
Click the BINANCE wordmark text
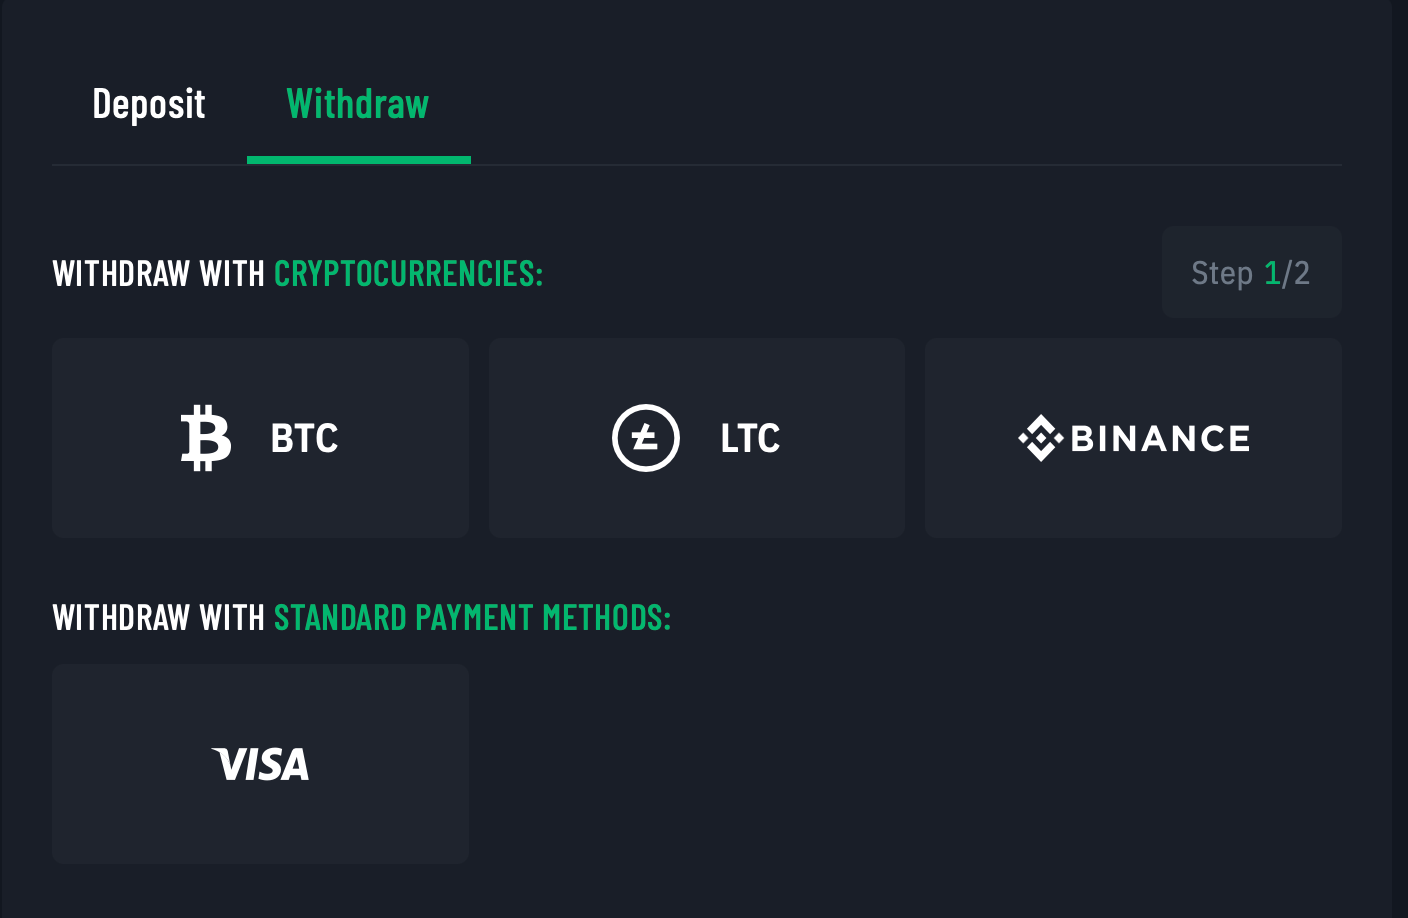coord(1160,438)
